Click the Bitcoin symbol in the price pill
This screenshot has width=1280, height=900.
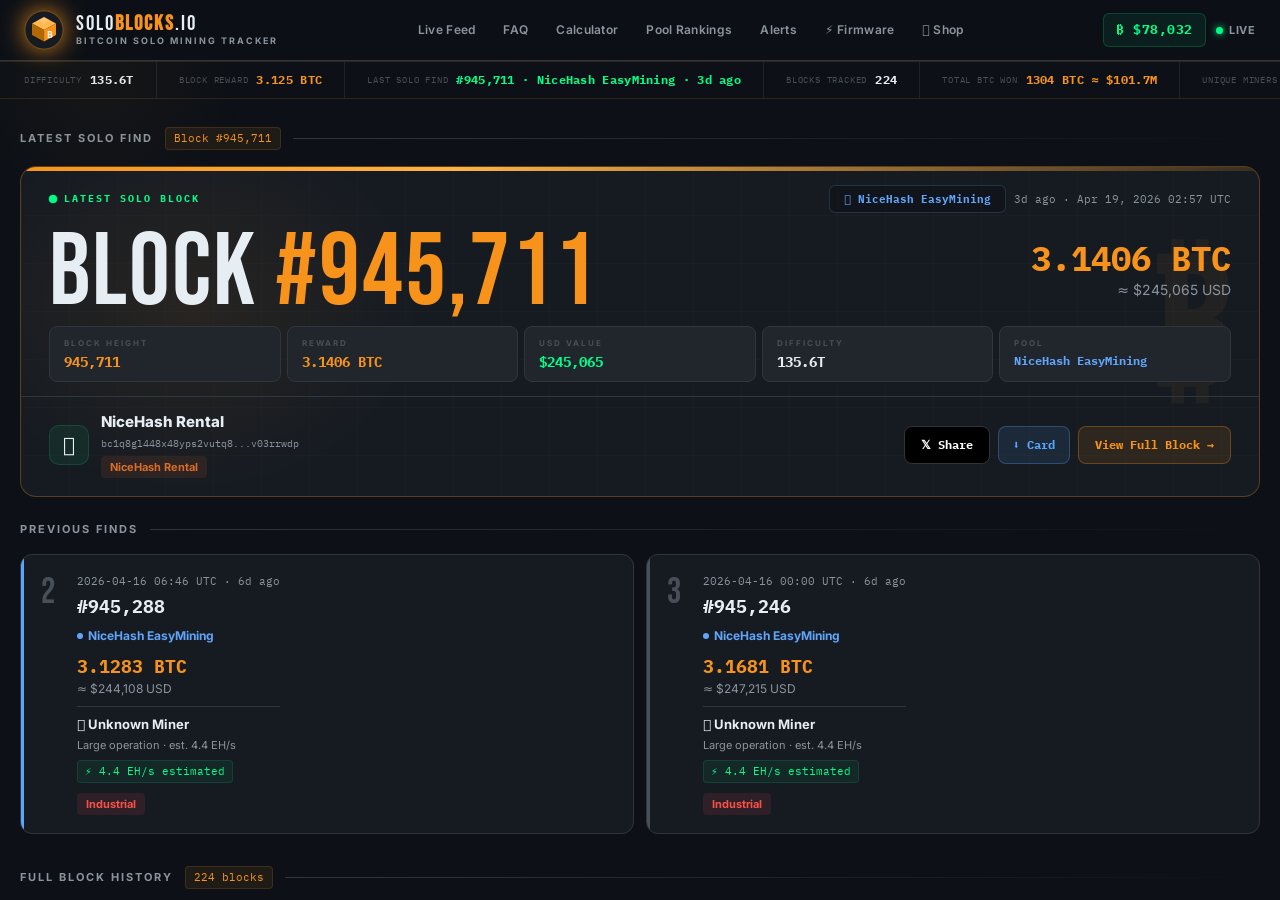[x=1118, y=30]
